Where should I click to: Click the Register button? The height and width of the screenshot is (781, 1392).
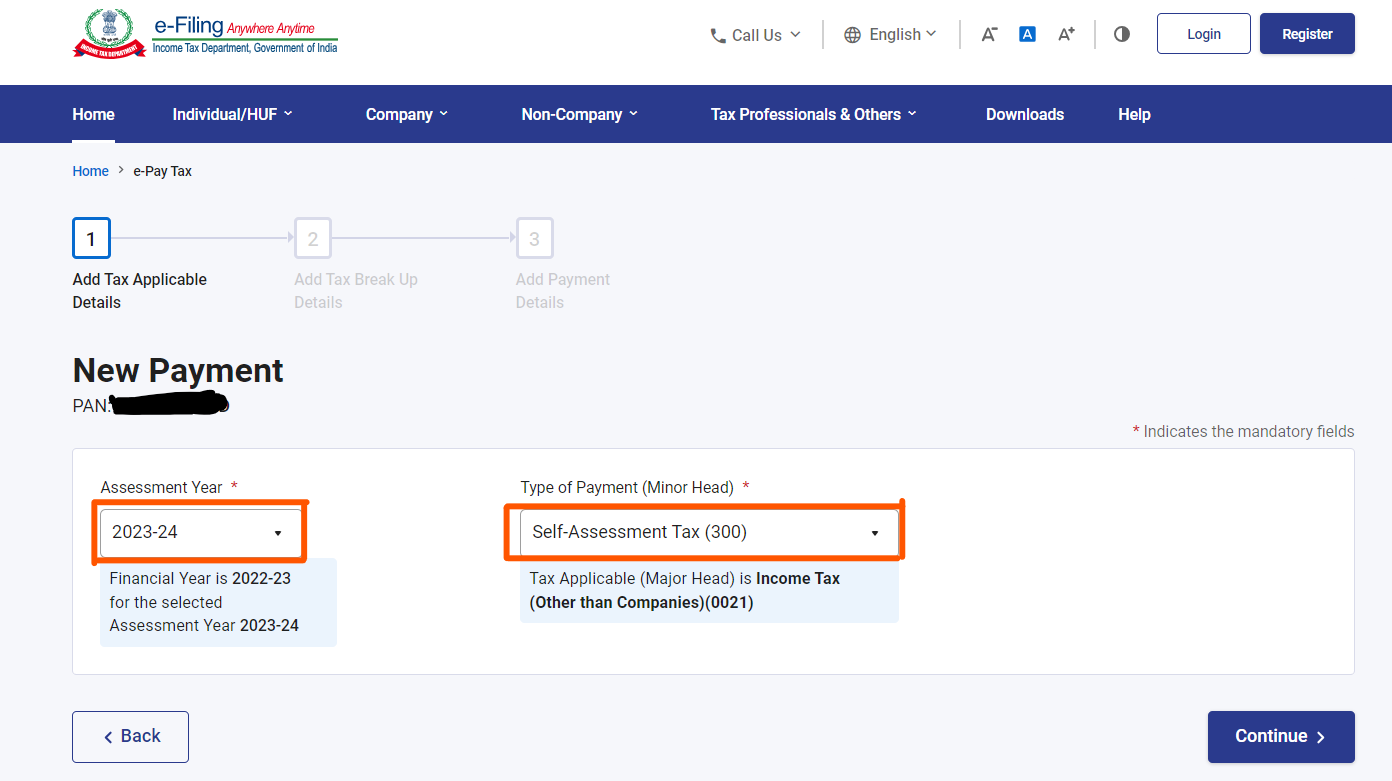1306,34
